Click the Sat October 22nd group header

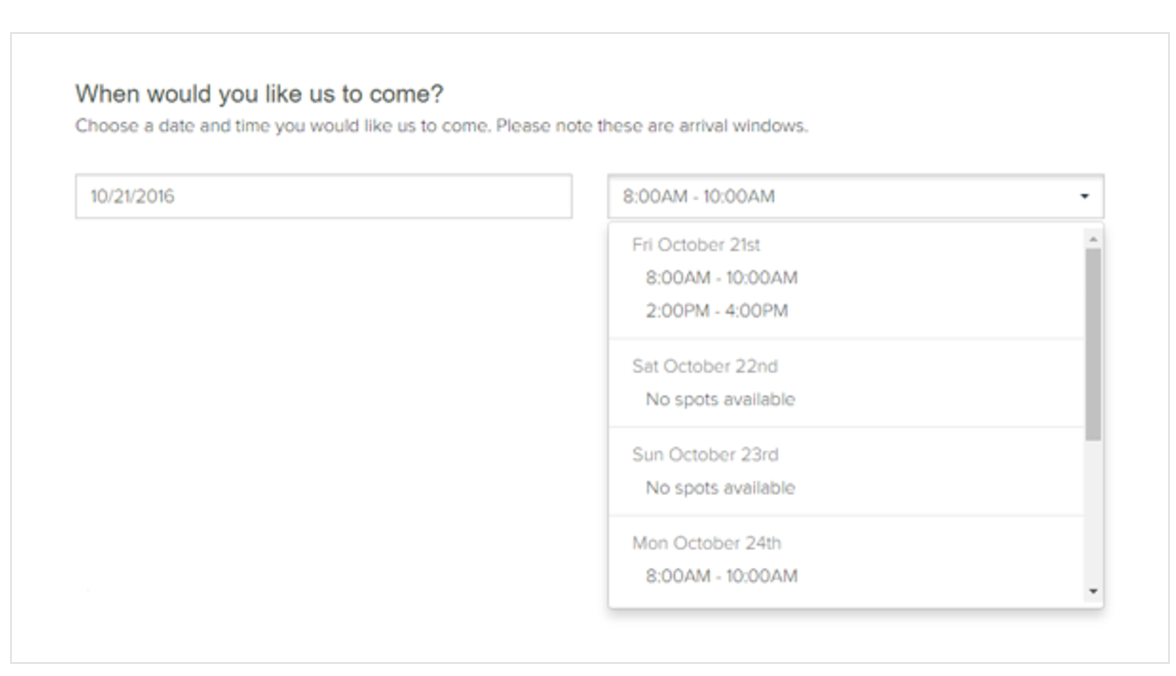point(705,367)
